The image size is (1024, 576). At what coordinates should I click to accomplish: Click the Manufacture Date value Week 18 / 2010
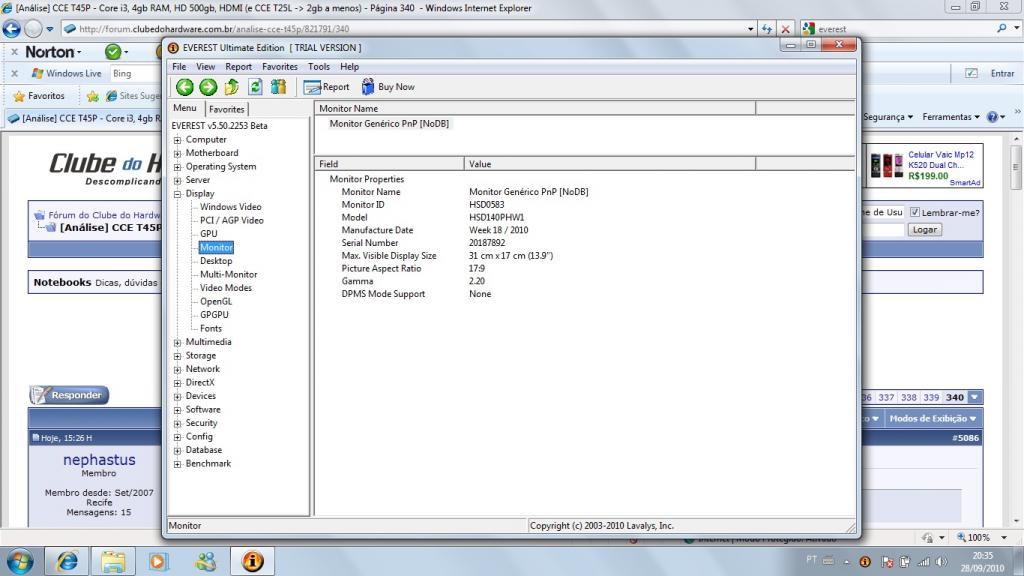click(x=498, y=230)
